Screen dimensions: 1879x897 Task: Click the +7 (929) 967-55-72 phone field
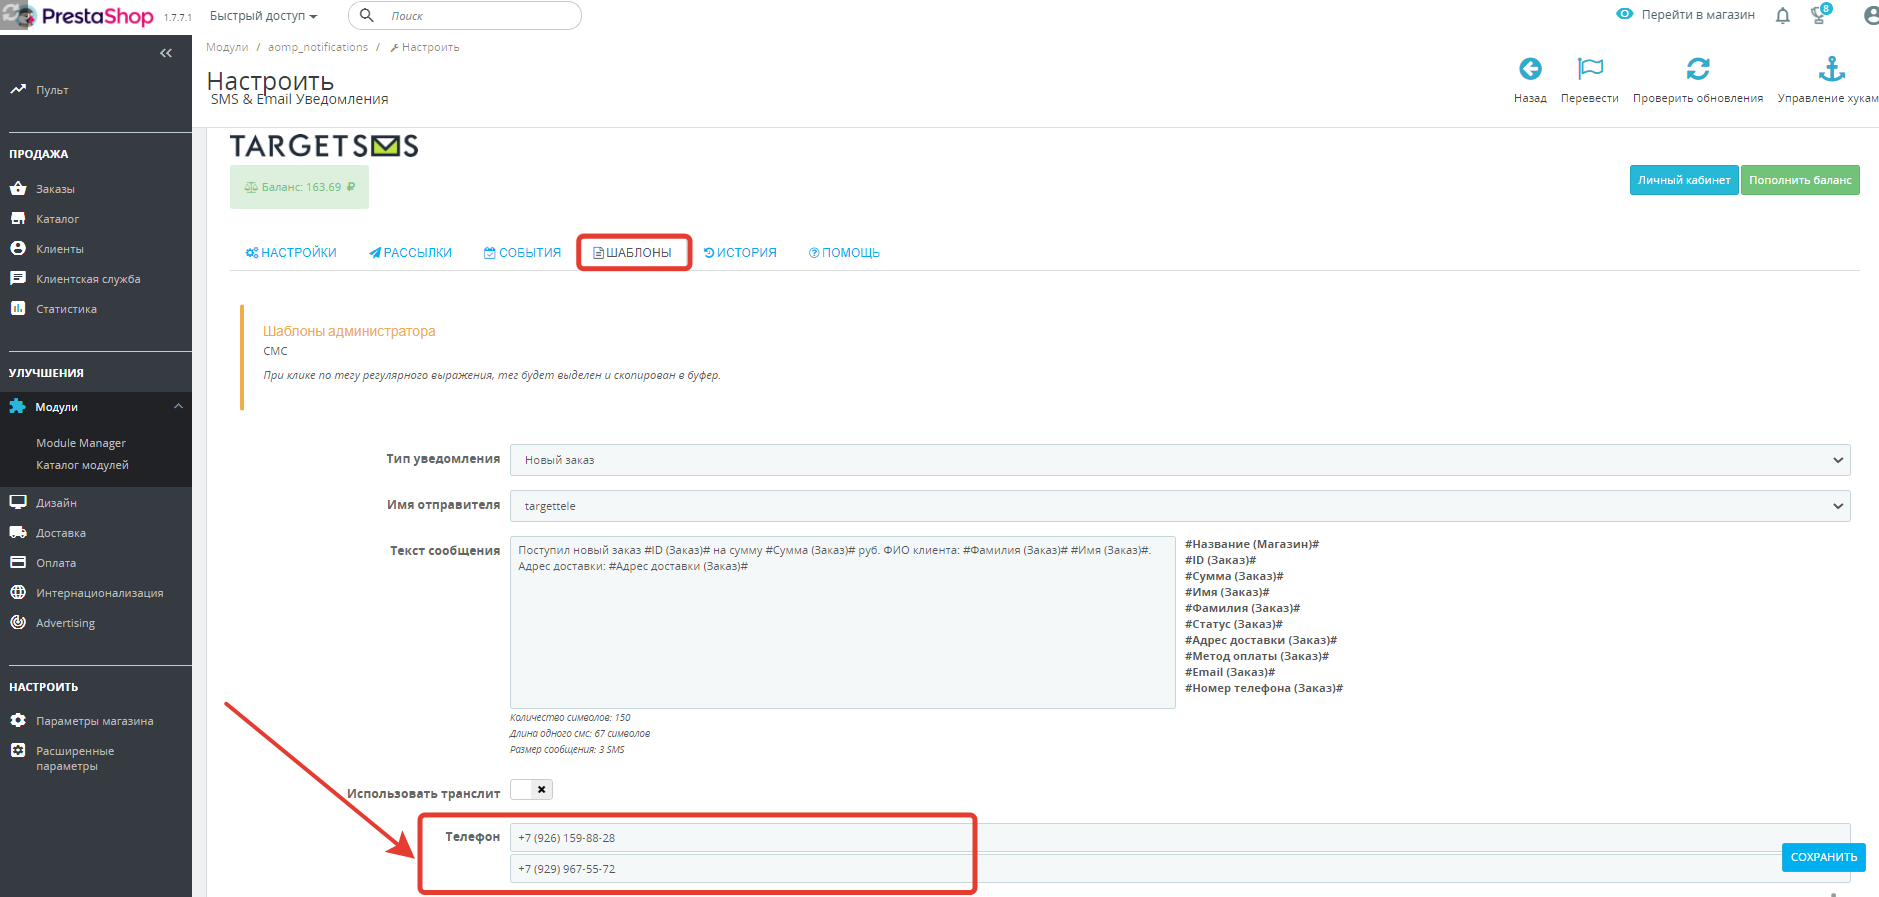(x=1180, y=869)
